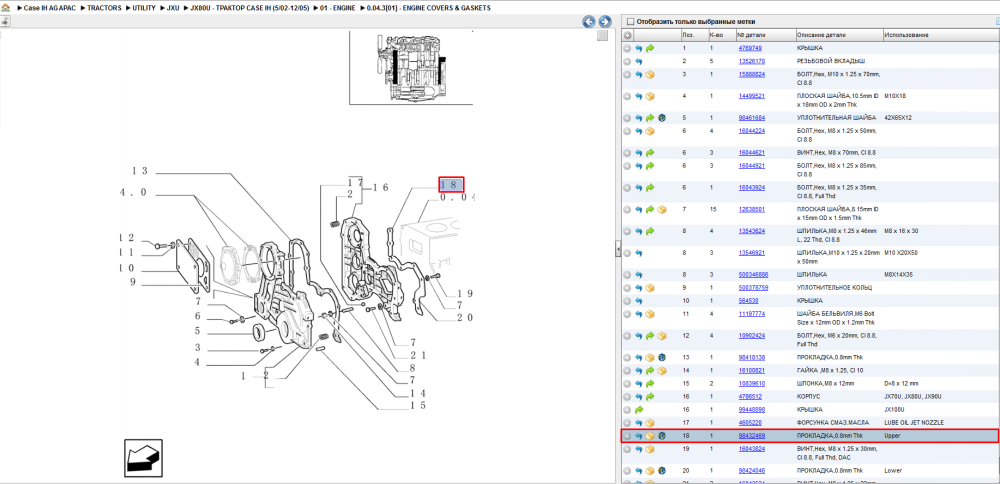Toggle the gray mark circle for part 10902424

628,335
